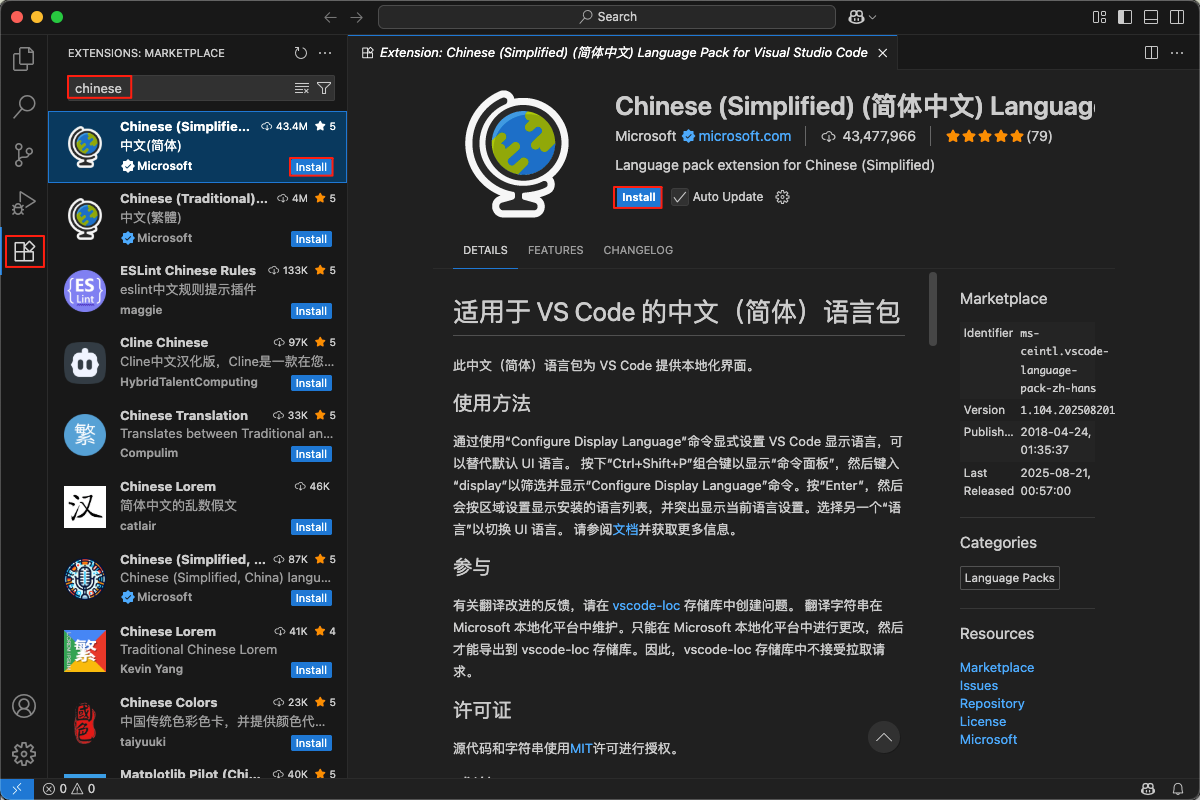
Task: Open the Search view in activity bar
Action: [24, 106]
